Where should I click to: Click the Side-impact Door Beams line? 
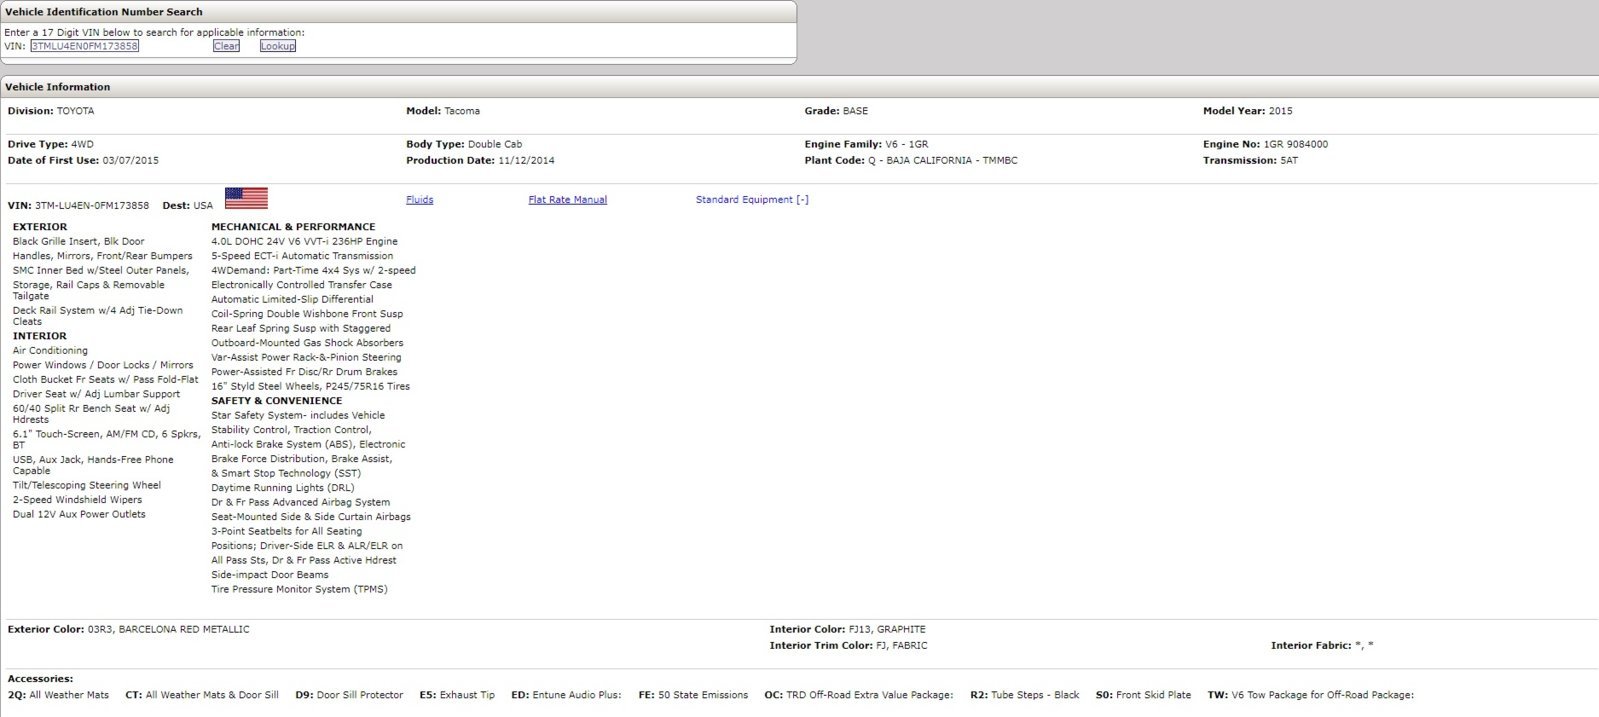270,575
